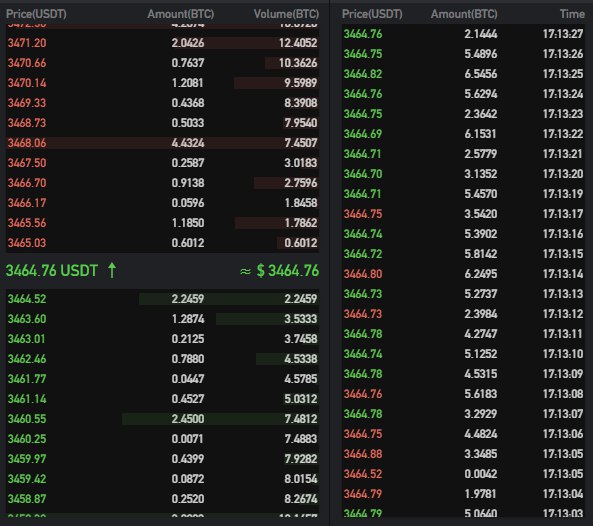Click trade price 3464.69

click(x=363, y=134)
